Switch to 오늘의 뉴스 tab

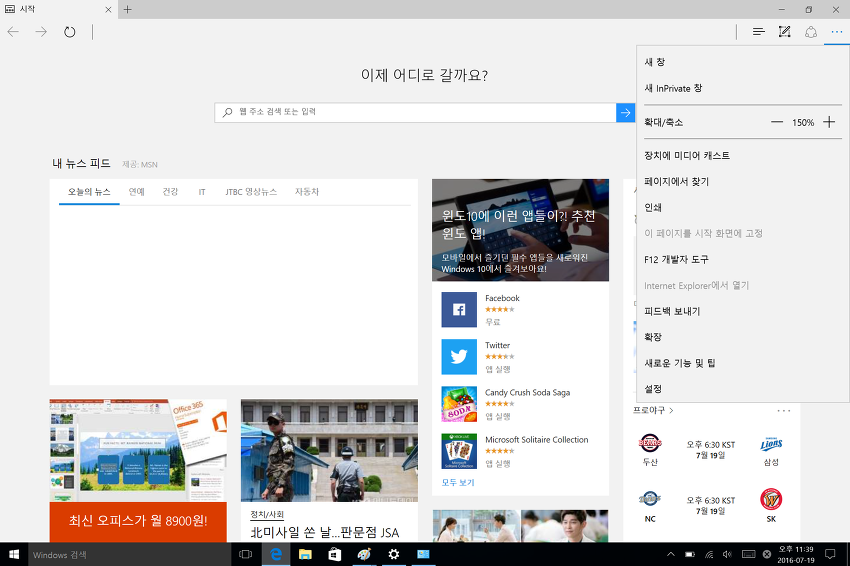coord(89,192)
